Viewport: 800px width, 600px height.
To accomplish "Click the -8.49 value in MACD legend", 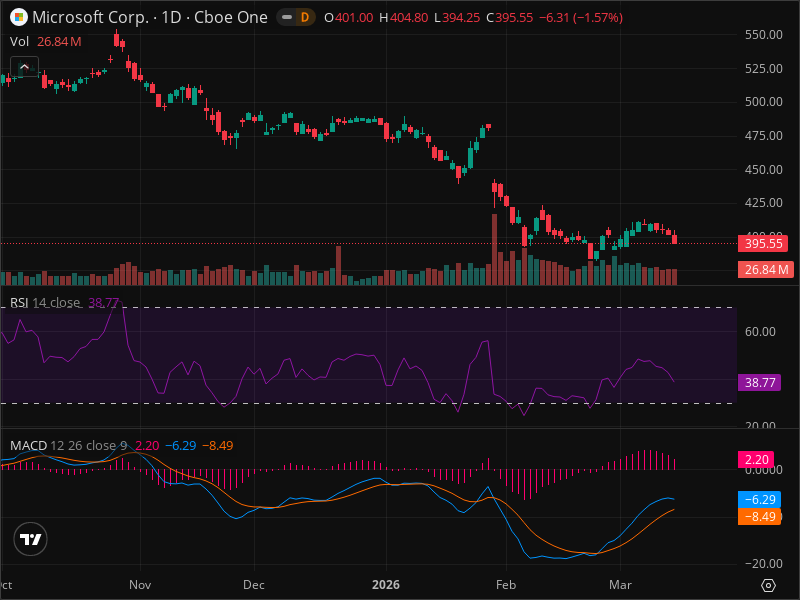I will 218,445.
